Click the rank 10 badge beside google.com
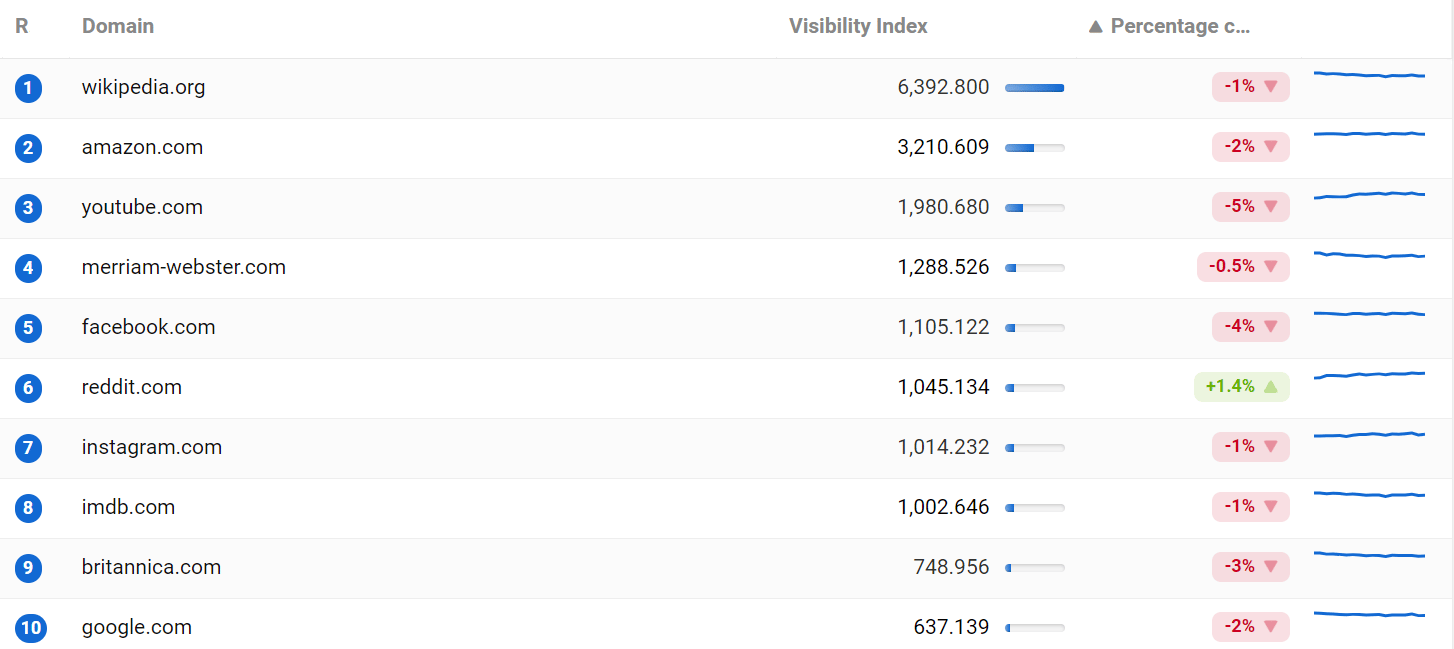This screenshot has width=1454, height=649. tap(31, 628)
